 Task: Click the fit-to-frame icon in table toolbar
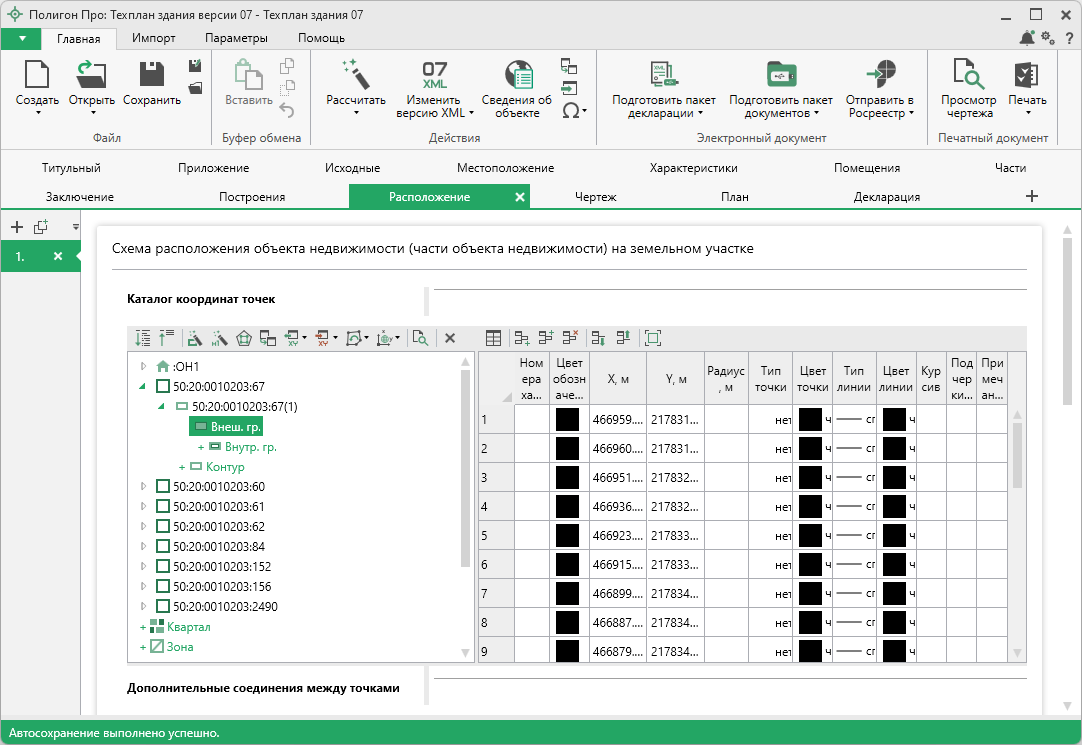653,339
